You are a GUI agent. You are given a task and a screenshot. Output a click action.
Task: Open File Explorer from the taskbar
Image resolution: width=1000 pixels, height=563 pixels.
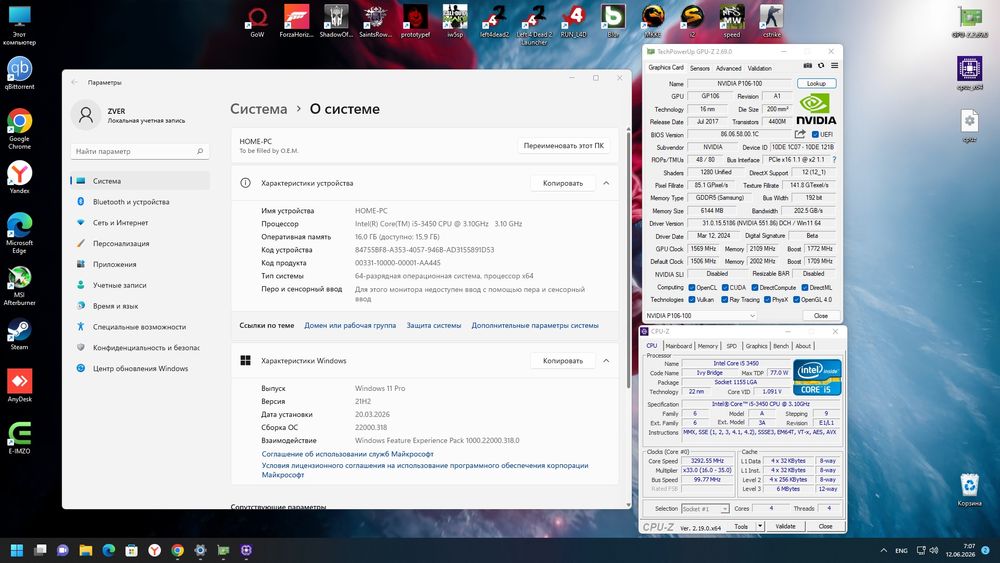tap(85, 550)
